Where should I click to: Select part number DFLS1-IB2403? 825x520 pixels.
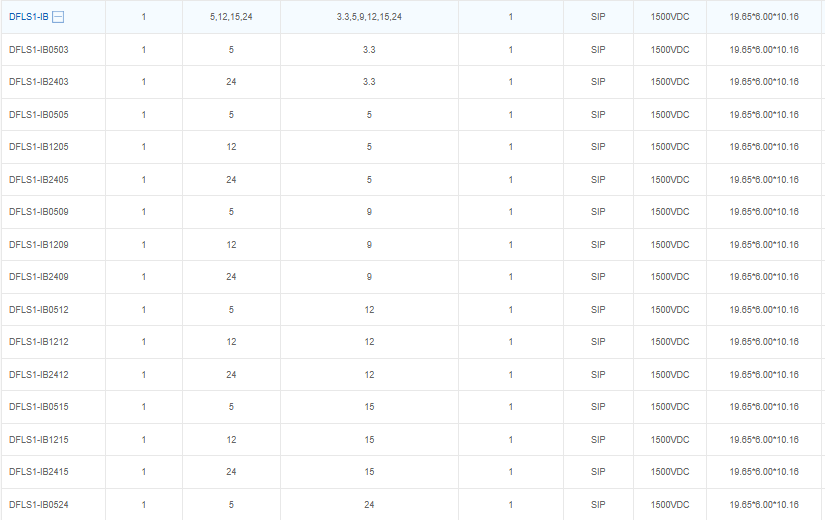[x=38, y=82]
